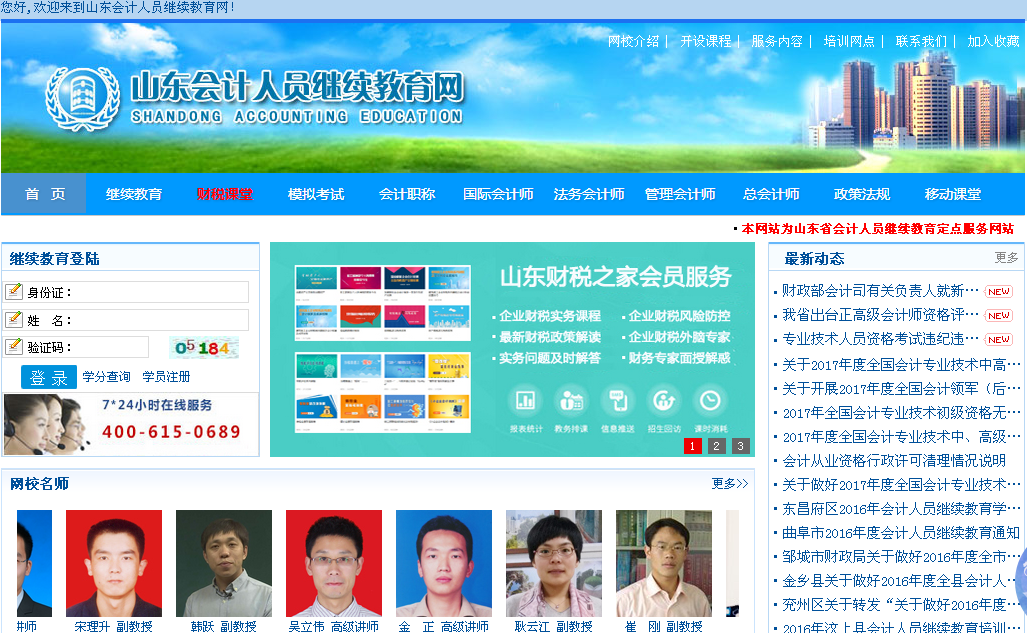Click the 报表统计 chart icon in banner
Viewport: 1027px width, 633px height.
coord(525,401)
